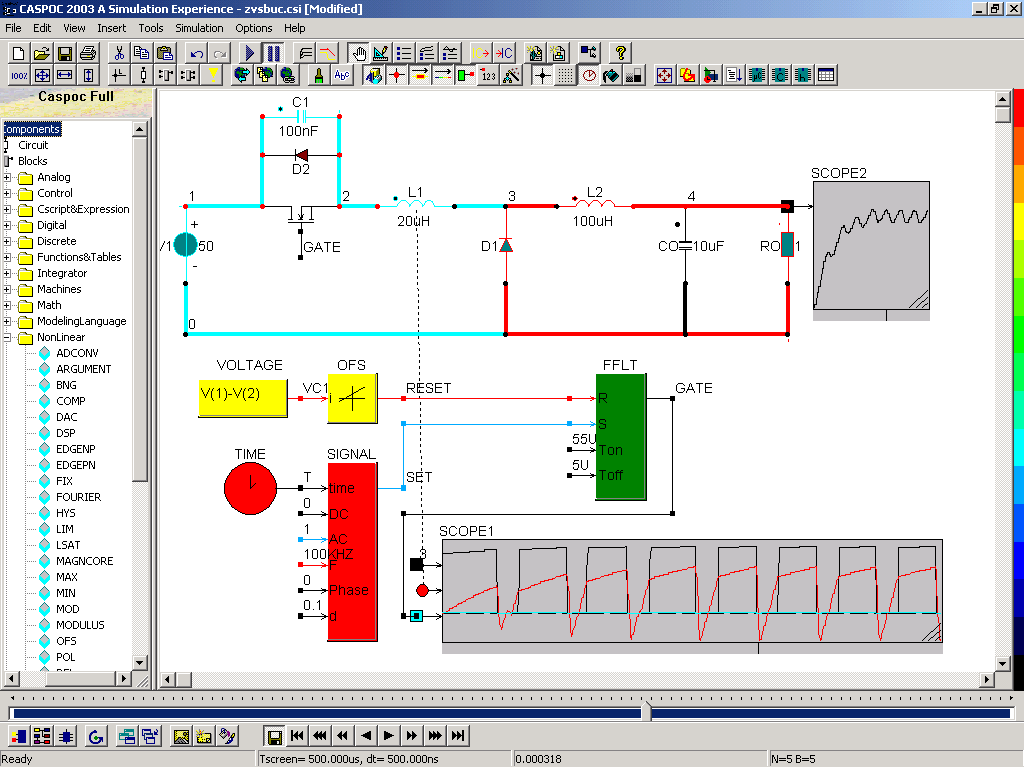
Task: Expand the Control folder
Action: (x=7, y=193)
